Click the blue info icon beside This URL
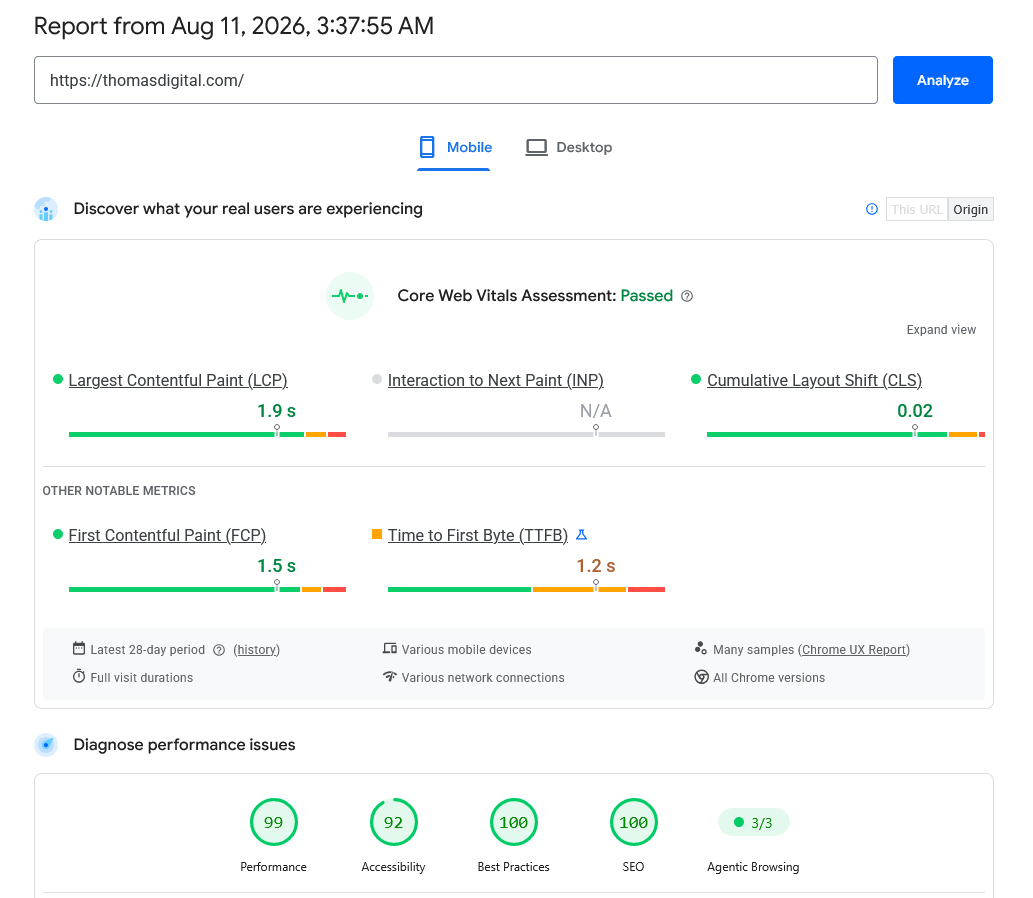The image size is (1033, 898). [x=872, y=209]
